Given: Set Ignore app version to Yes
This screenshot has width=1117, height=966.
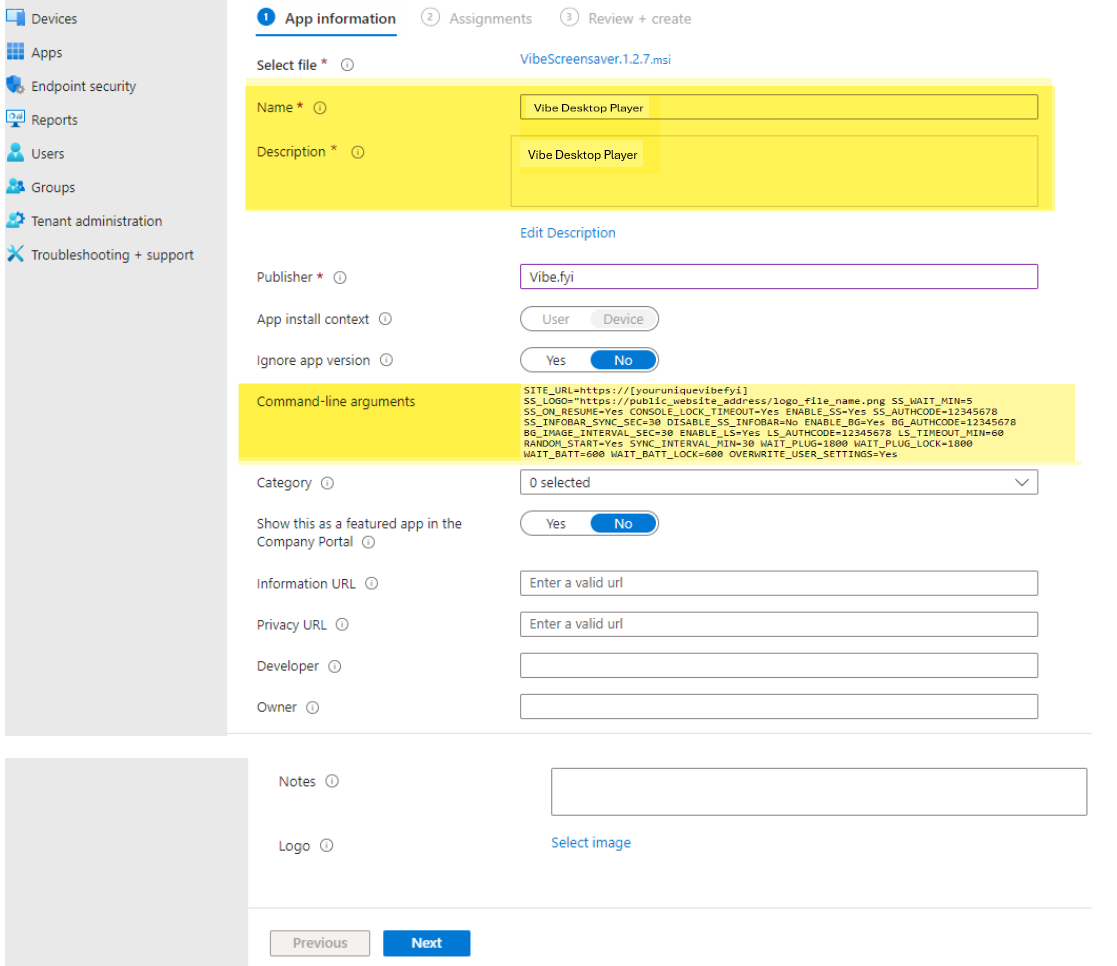Looking at the screenshot, I should [556, 360].
